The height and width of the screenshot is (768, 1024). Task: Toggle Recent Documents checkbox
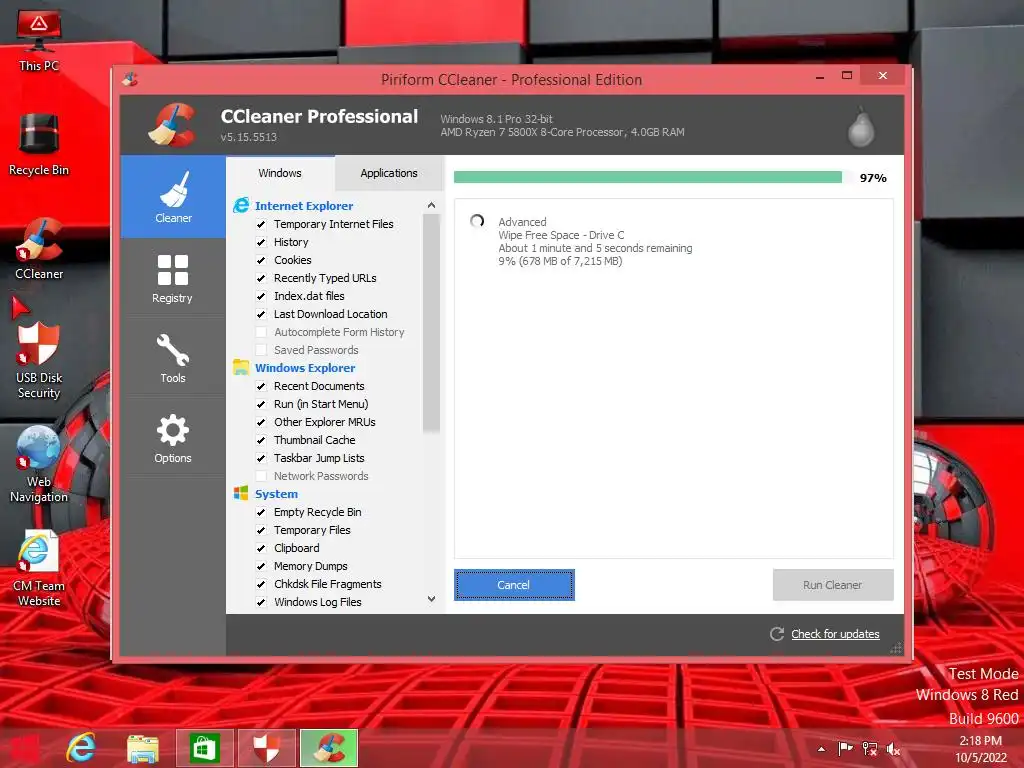[261, 386]
